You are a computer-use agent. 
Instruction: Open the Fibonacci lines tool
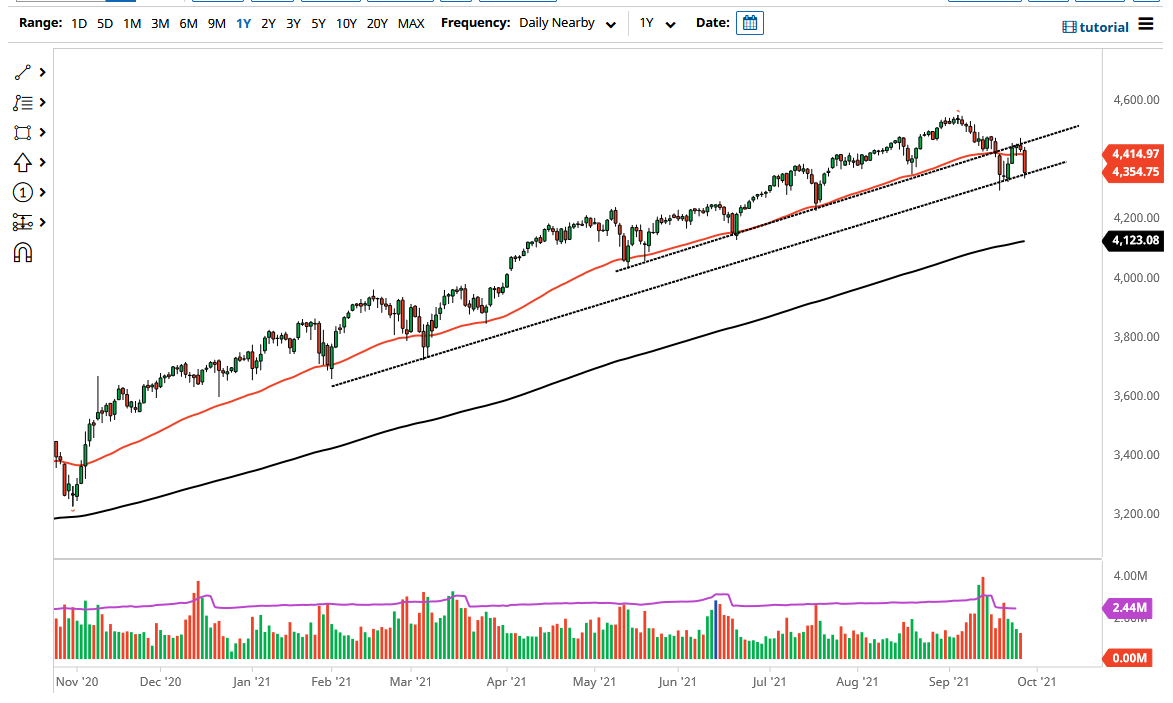pyautogui.click(x=20, y=102)
